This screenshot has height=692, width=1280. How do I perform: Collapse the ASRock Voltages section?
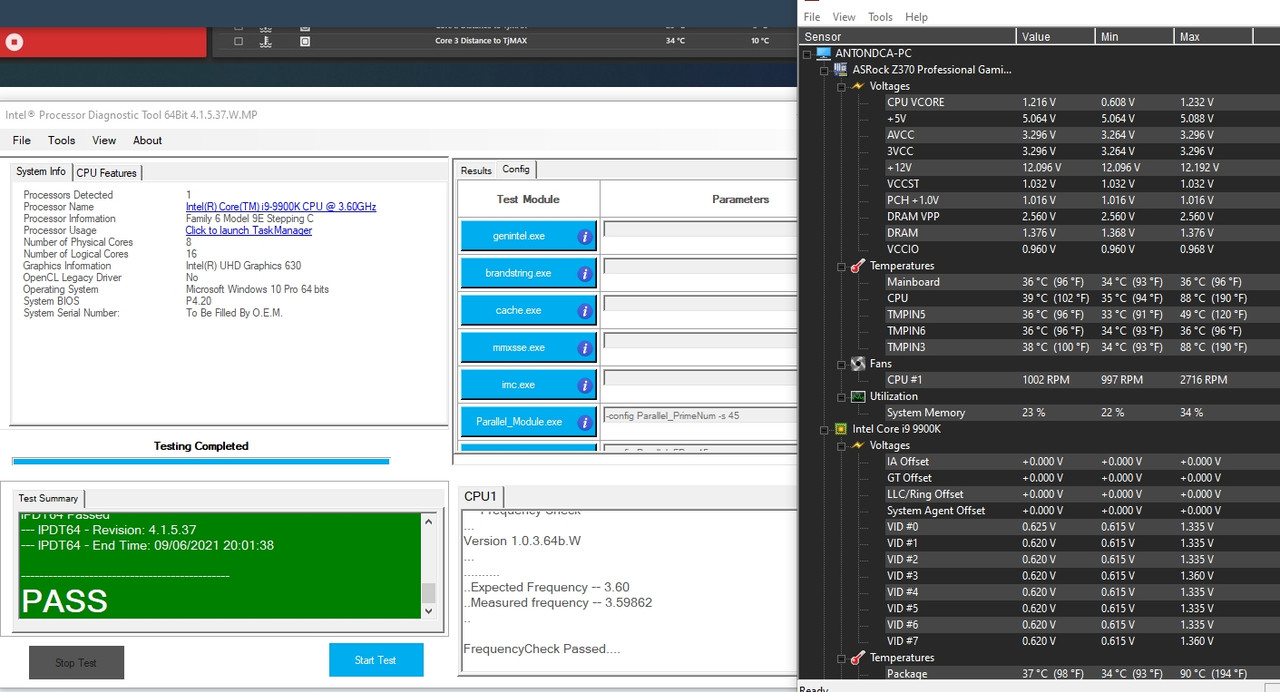tap(841, 87)
